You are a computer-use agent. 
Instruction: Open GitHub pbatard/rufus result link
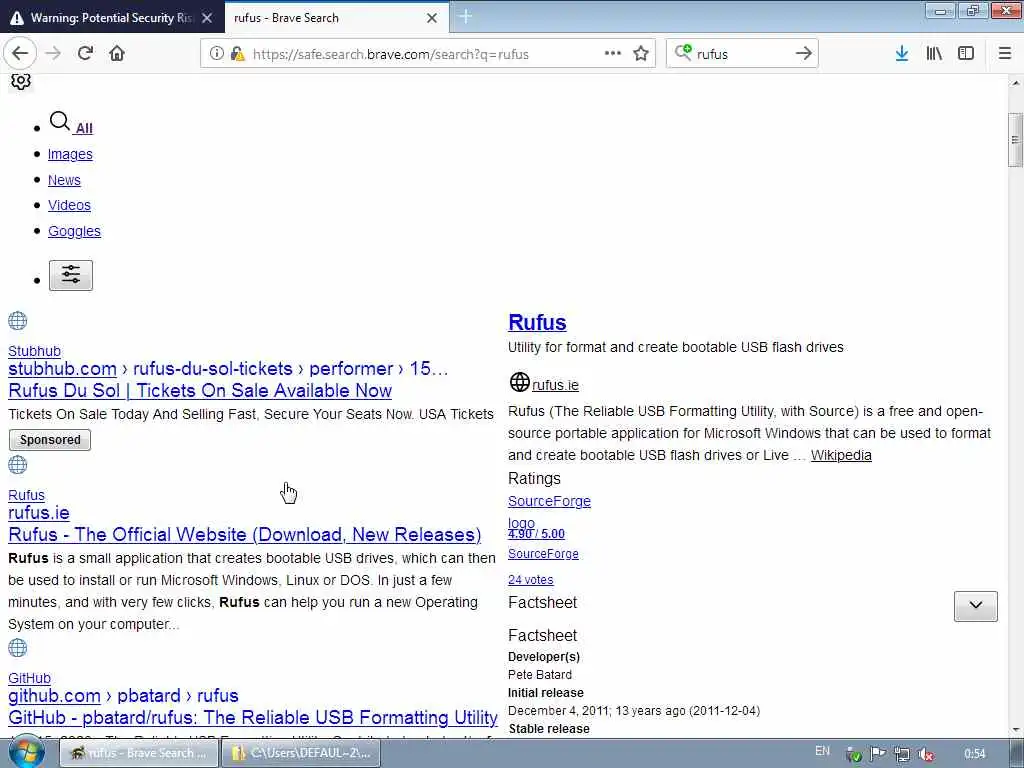[253, 718]
